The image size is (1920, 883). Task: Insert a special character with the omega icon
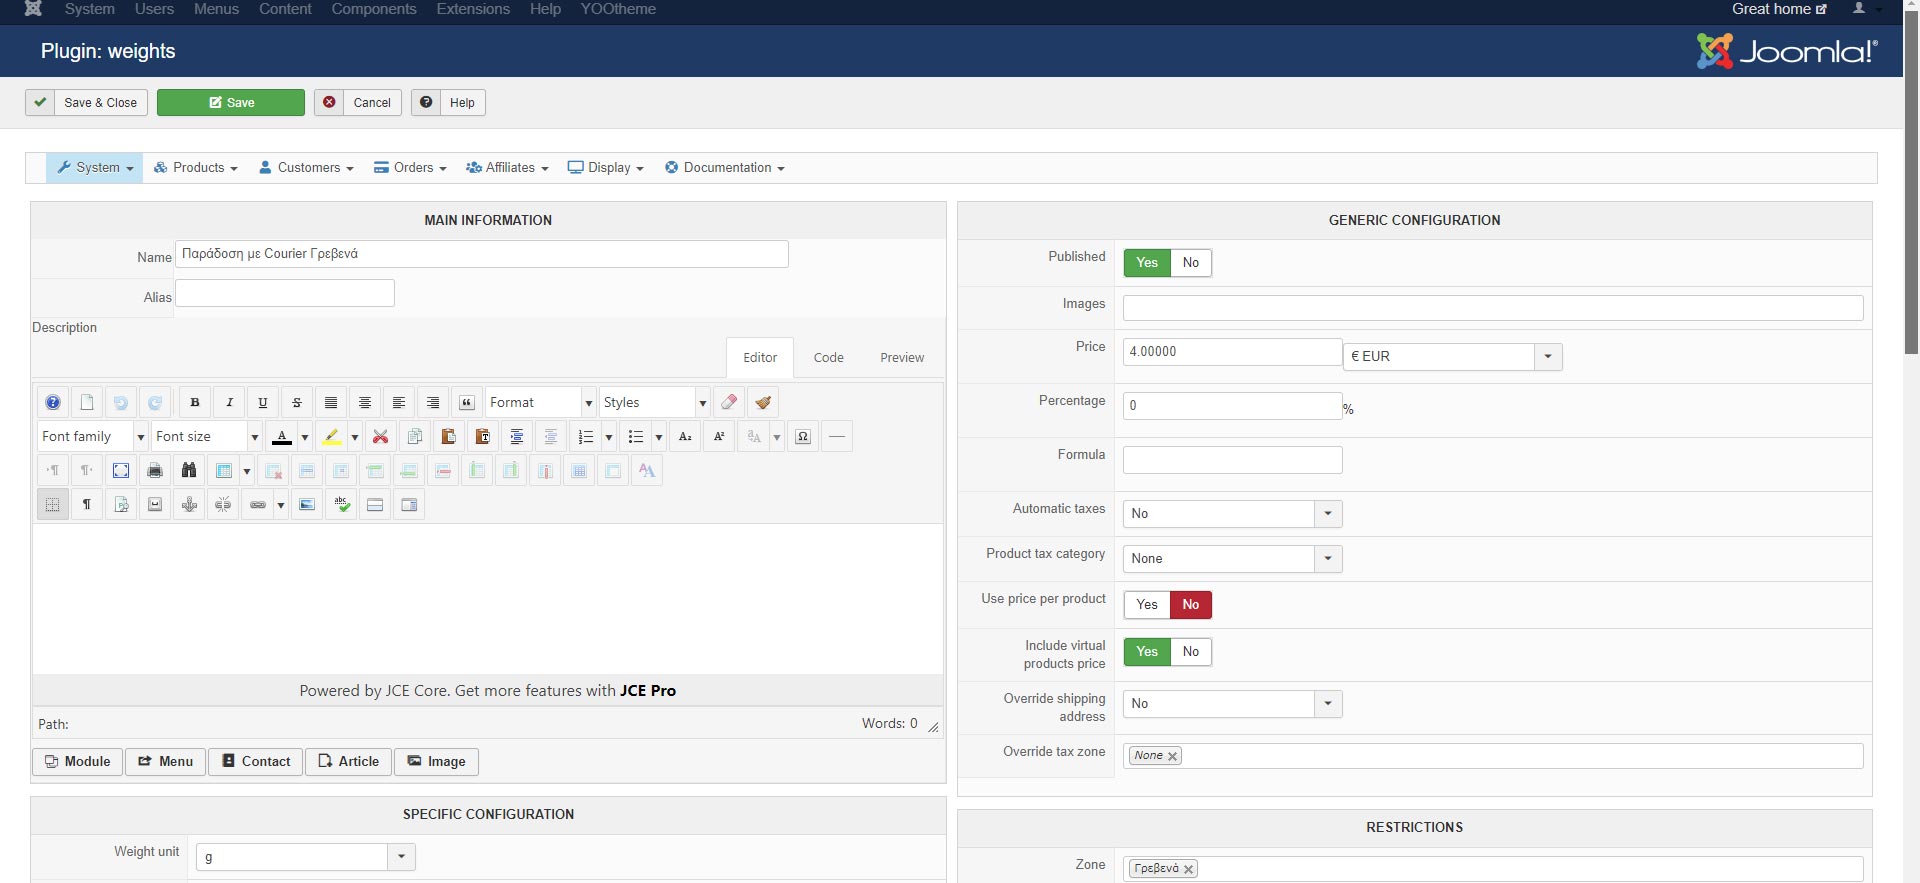point(803,436)
